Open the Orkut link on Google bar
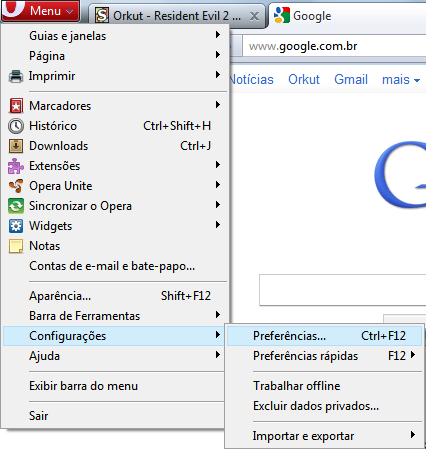The image size is (426, 449). 304,79
